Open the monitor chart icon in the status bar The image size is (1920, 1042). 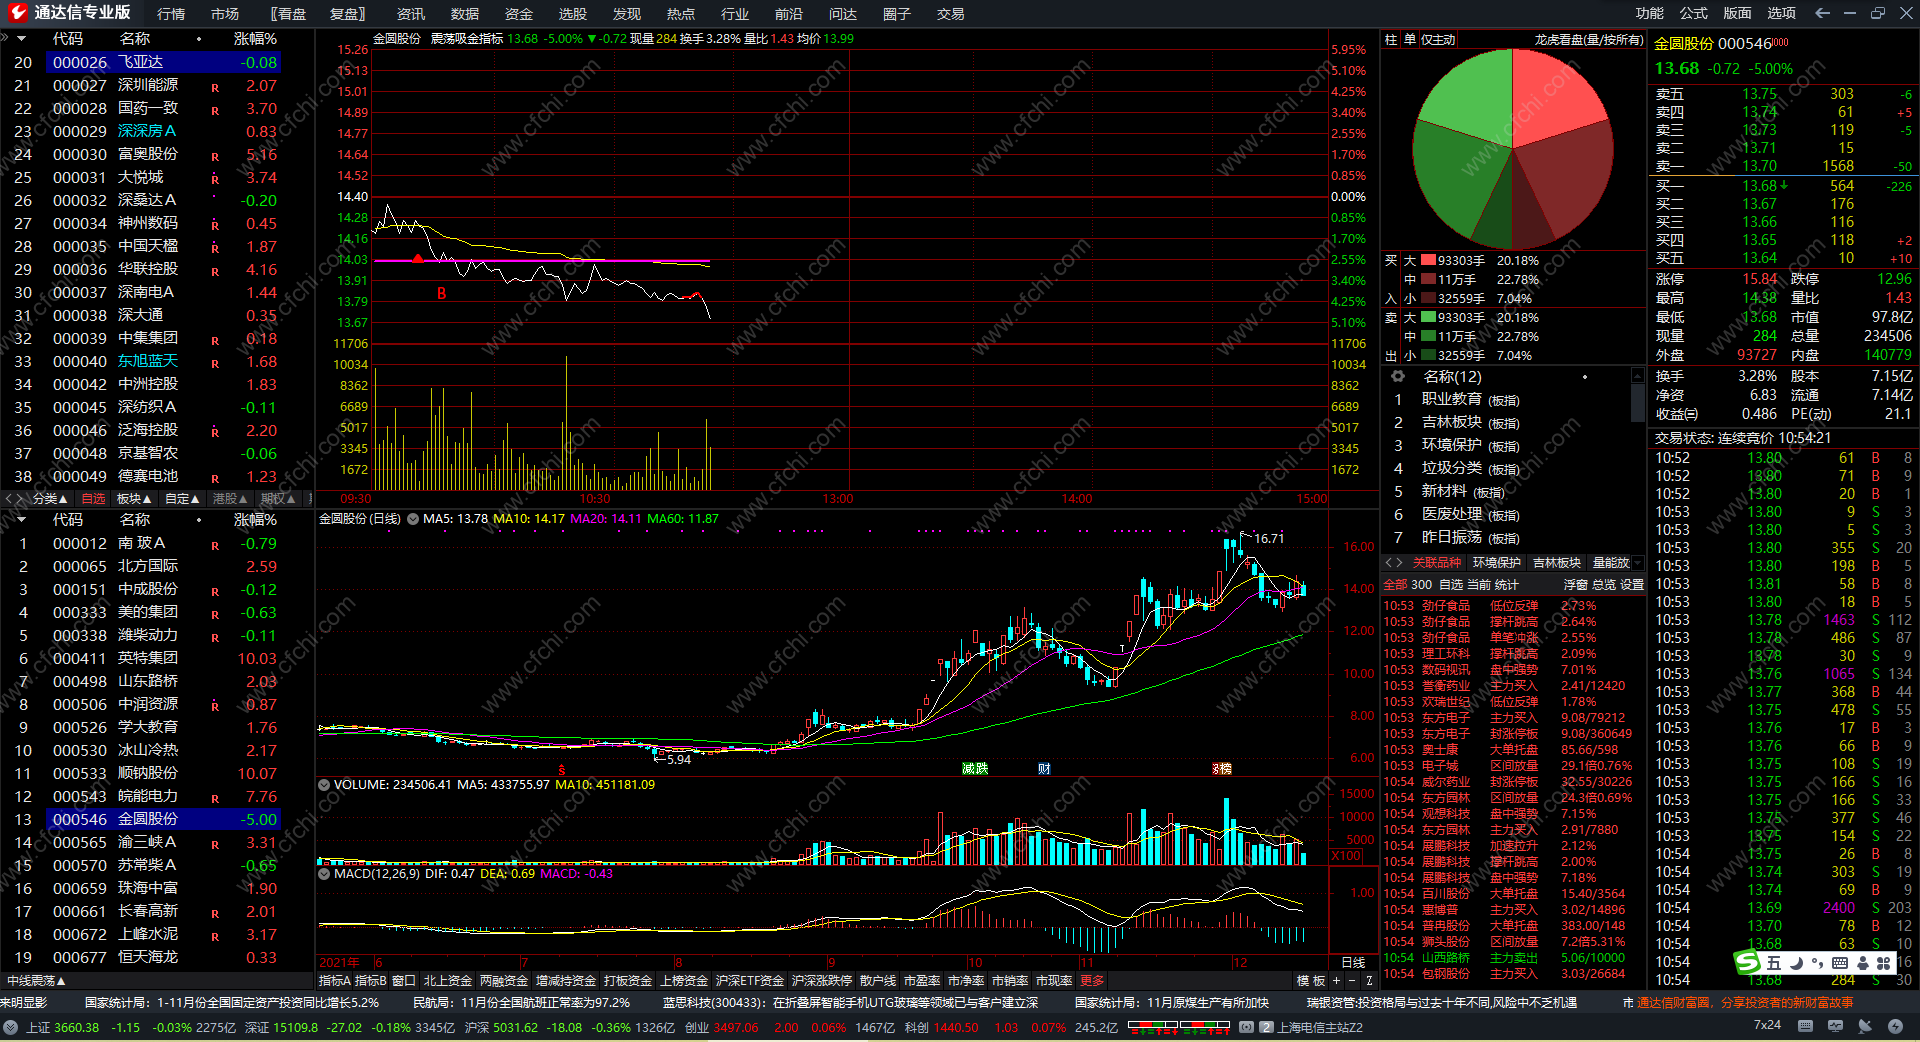[x=1835, y=1026]
